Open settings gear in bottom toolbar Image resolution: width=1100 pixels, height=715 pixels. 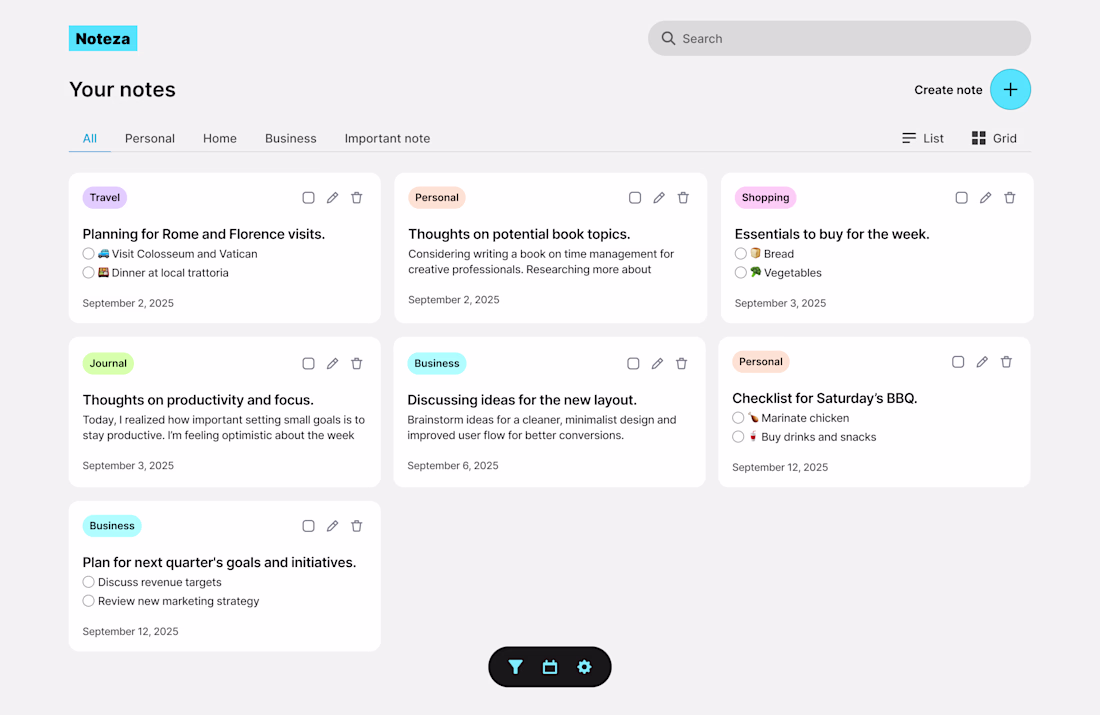point(584,667)
